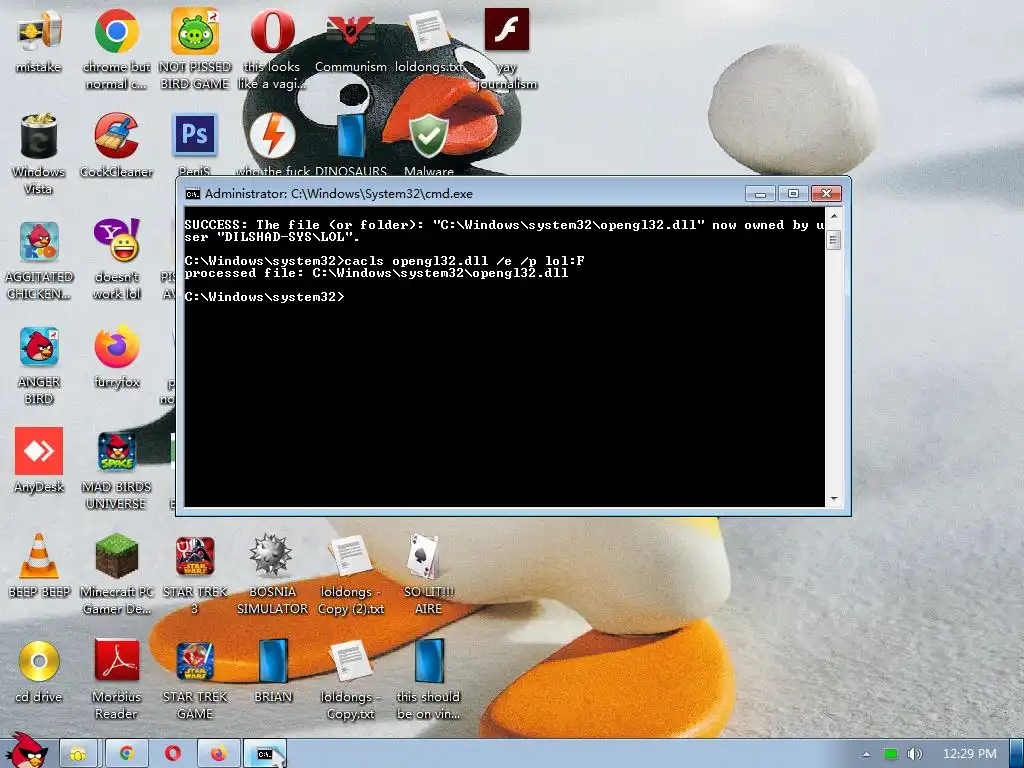Screen dimensions: 1024x768
Task: Minimize the cmd.exe window
Action: point(760,193)
